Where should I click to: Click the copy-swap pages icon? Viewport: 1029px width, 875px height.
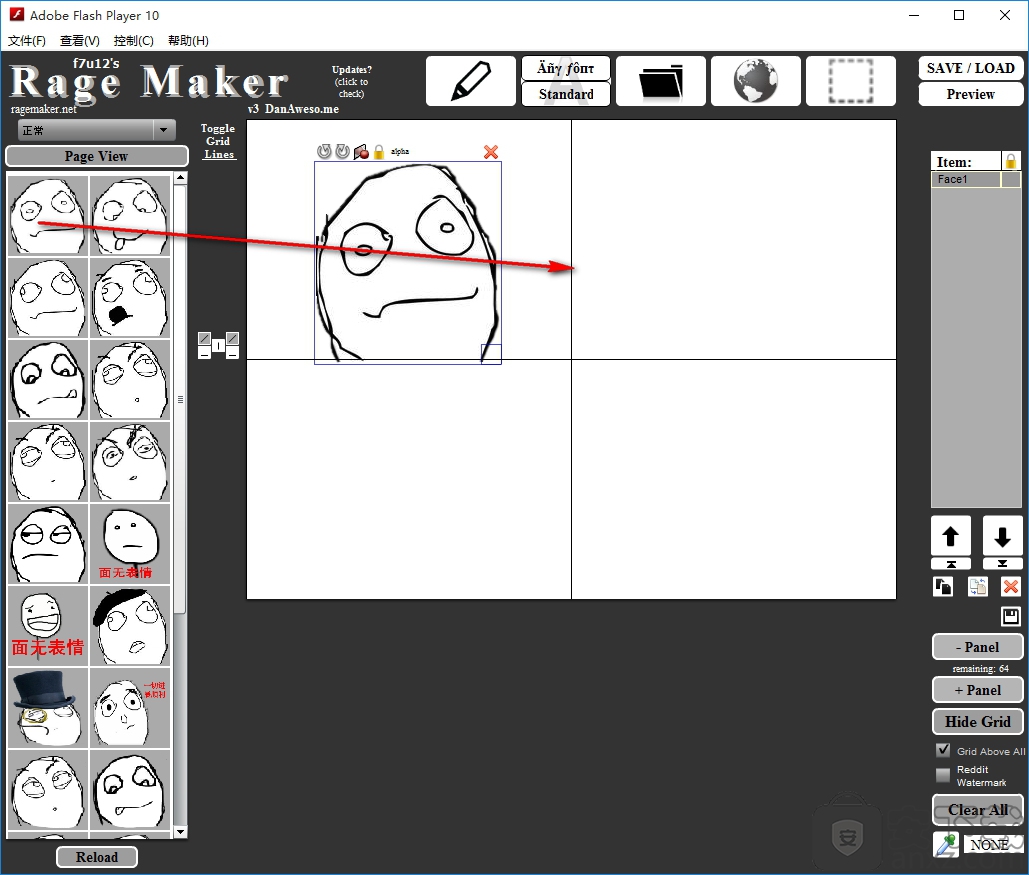[x=978, y=586]
